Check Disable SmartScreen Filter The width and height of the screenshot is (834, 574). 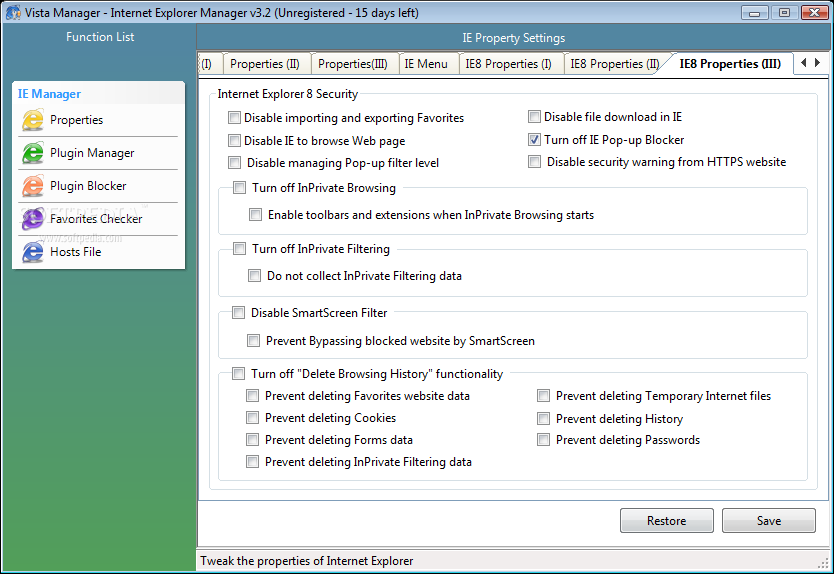[238, 312]
